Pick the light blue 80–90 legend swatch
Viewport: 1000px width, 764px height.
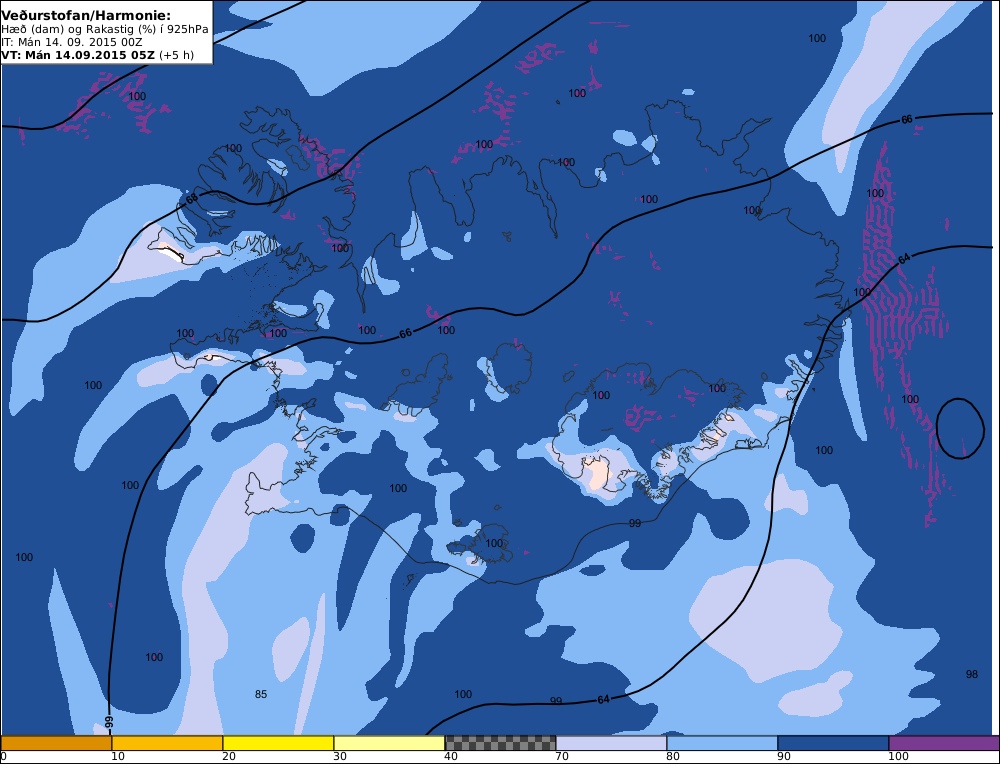tap(722, 743)
